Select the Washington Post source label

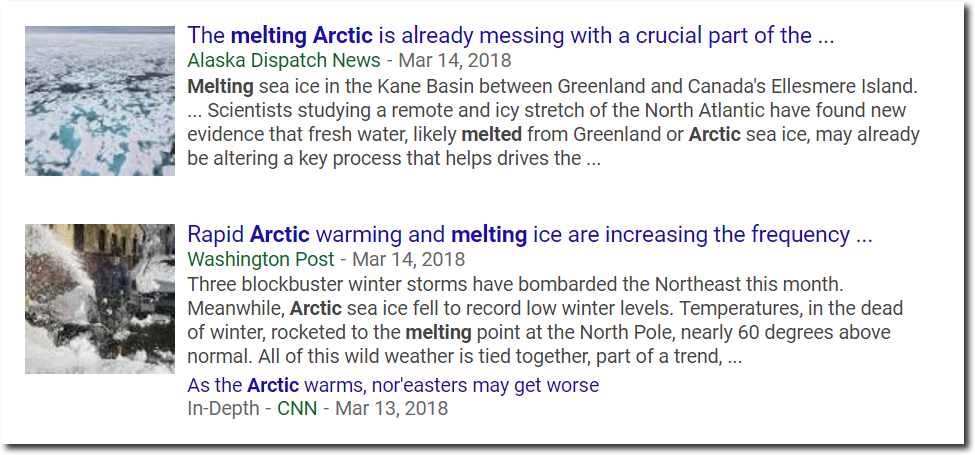261,259
